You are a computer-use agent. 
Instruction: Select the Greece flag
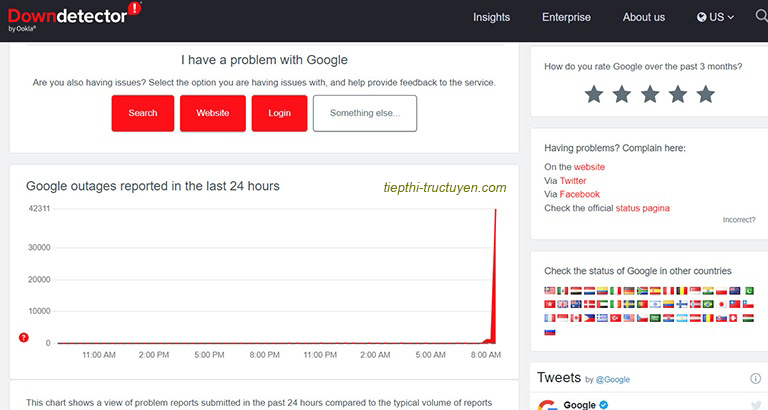coord(602,318)
